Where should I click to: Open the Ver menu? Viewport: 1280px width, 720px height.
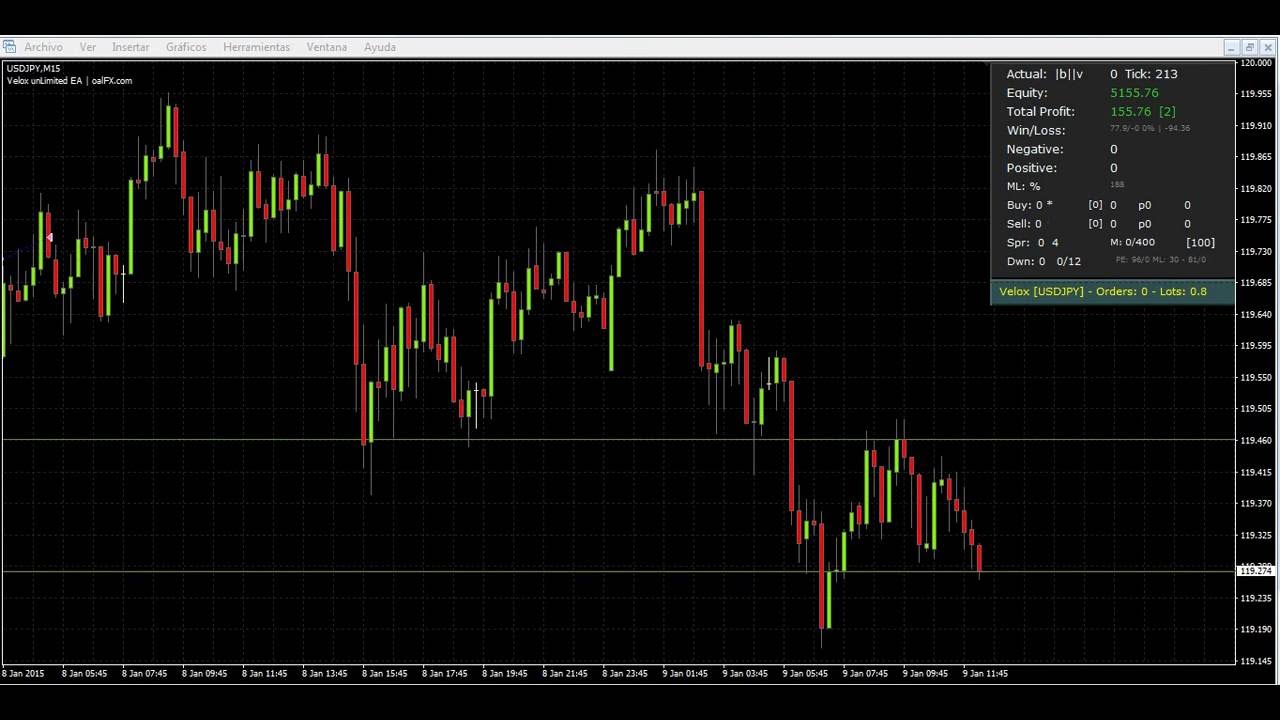88,47
